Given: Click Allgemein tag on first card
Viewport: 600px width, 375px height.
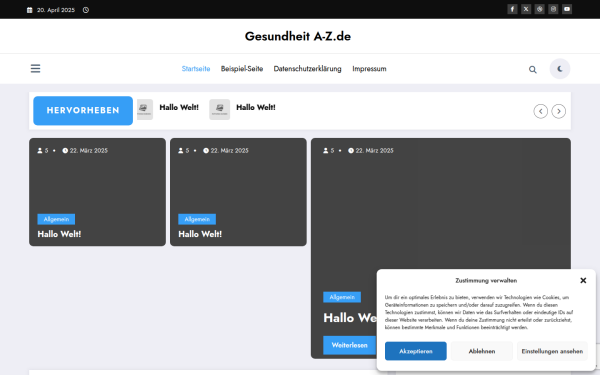Looking at the screenshot, I should tap(56, 219).
